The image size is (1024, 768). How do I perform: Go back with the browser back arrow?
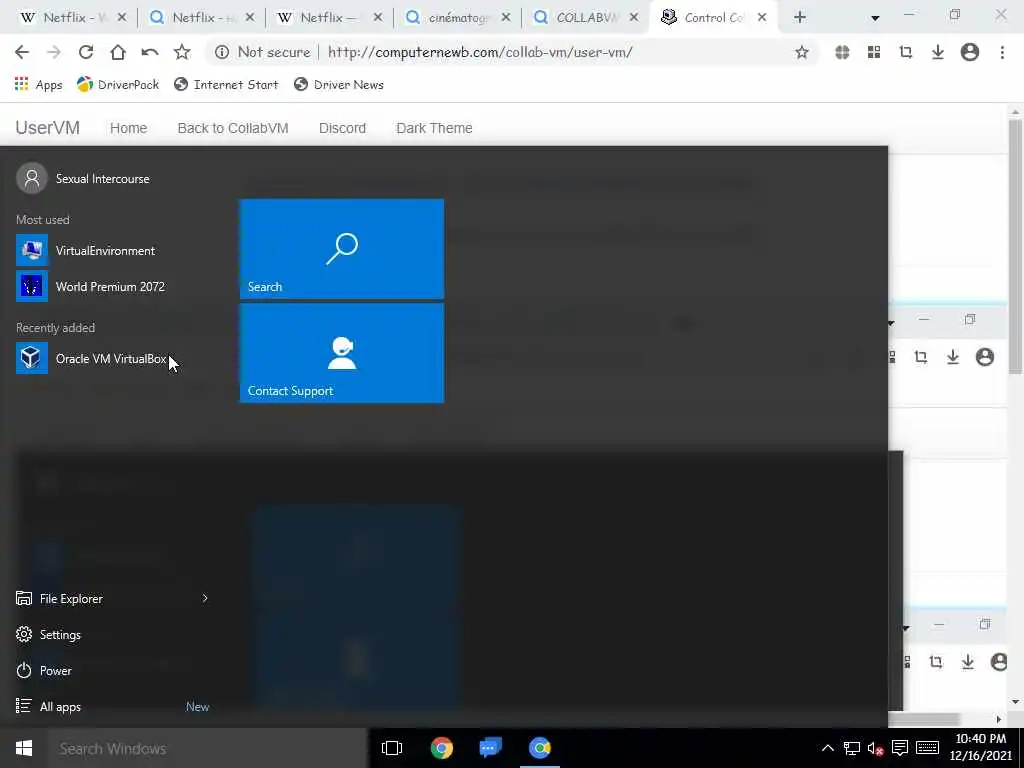click(22, 52)
